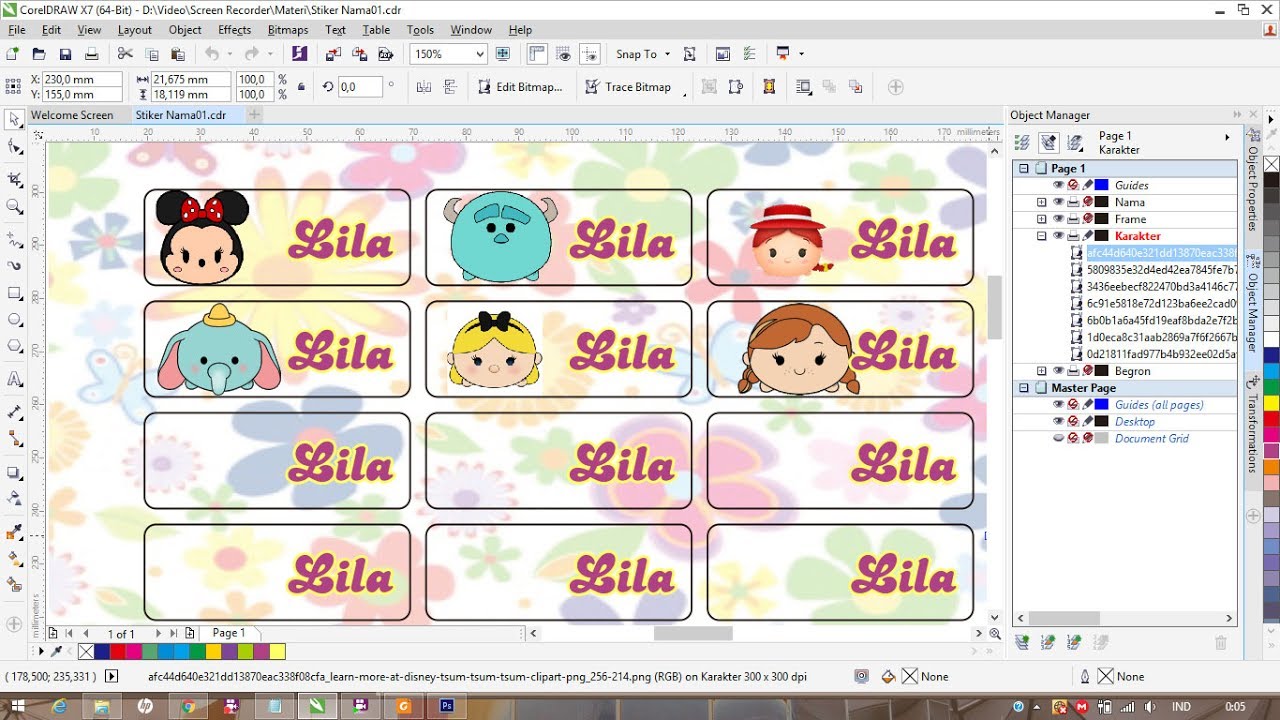The height and width of the screenshot is (720, 1280).
Task: Open the Layout menu
Action: [x=135, y=30]
